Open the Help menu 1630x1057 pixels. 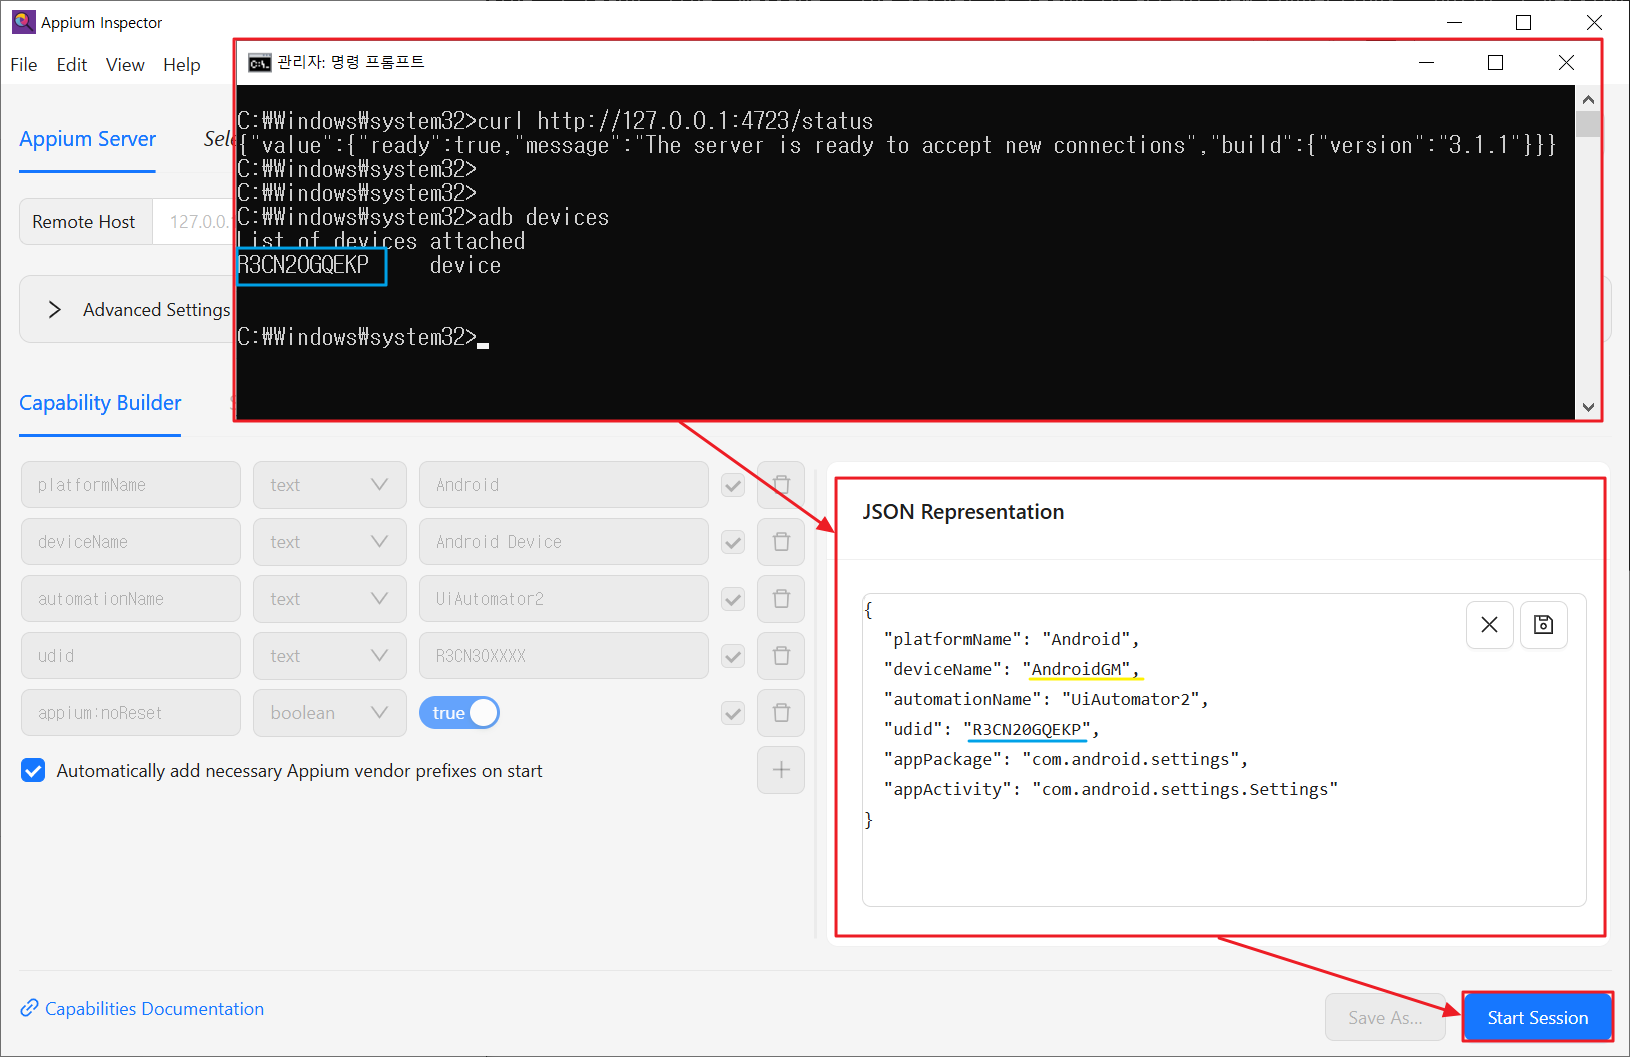coord(182,65)
